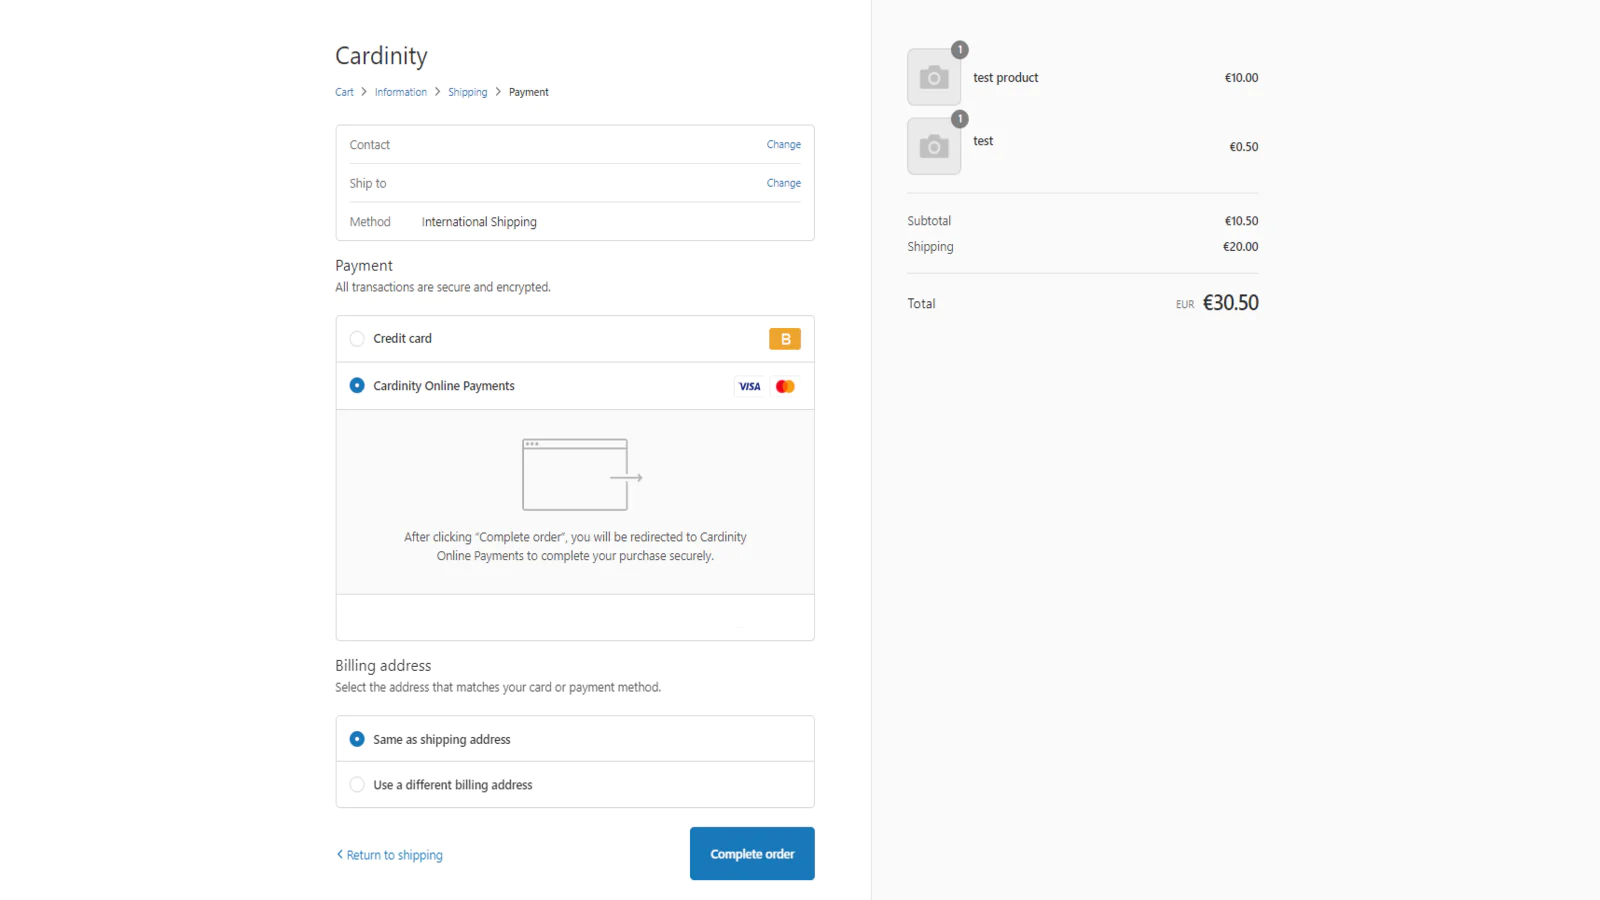1600x900 pixels.
Task: Click the Complete order button
Action: tap(752, 854)
